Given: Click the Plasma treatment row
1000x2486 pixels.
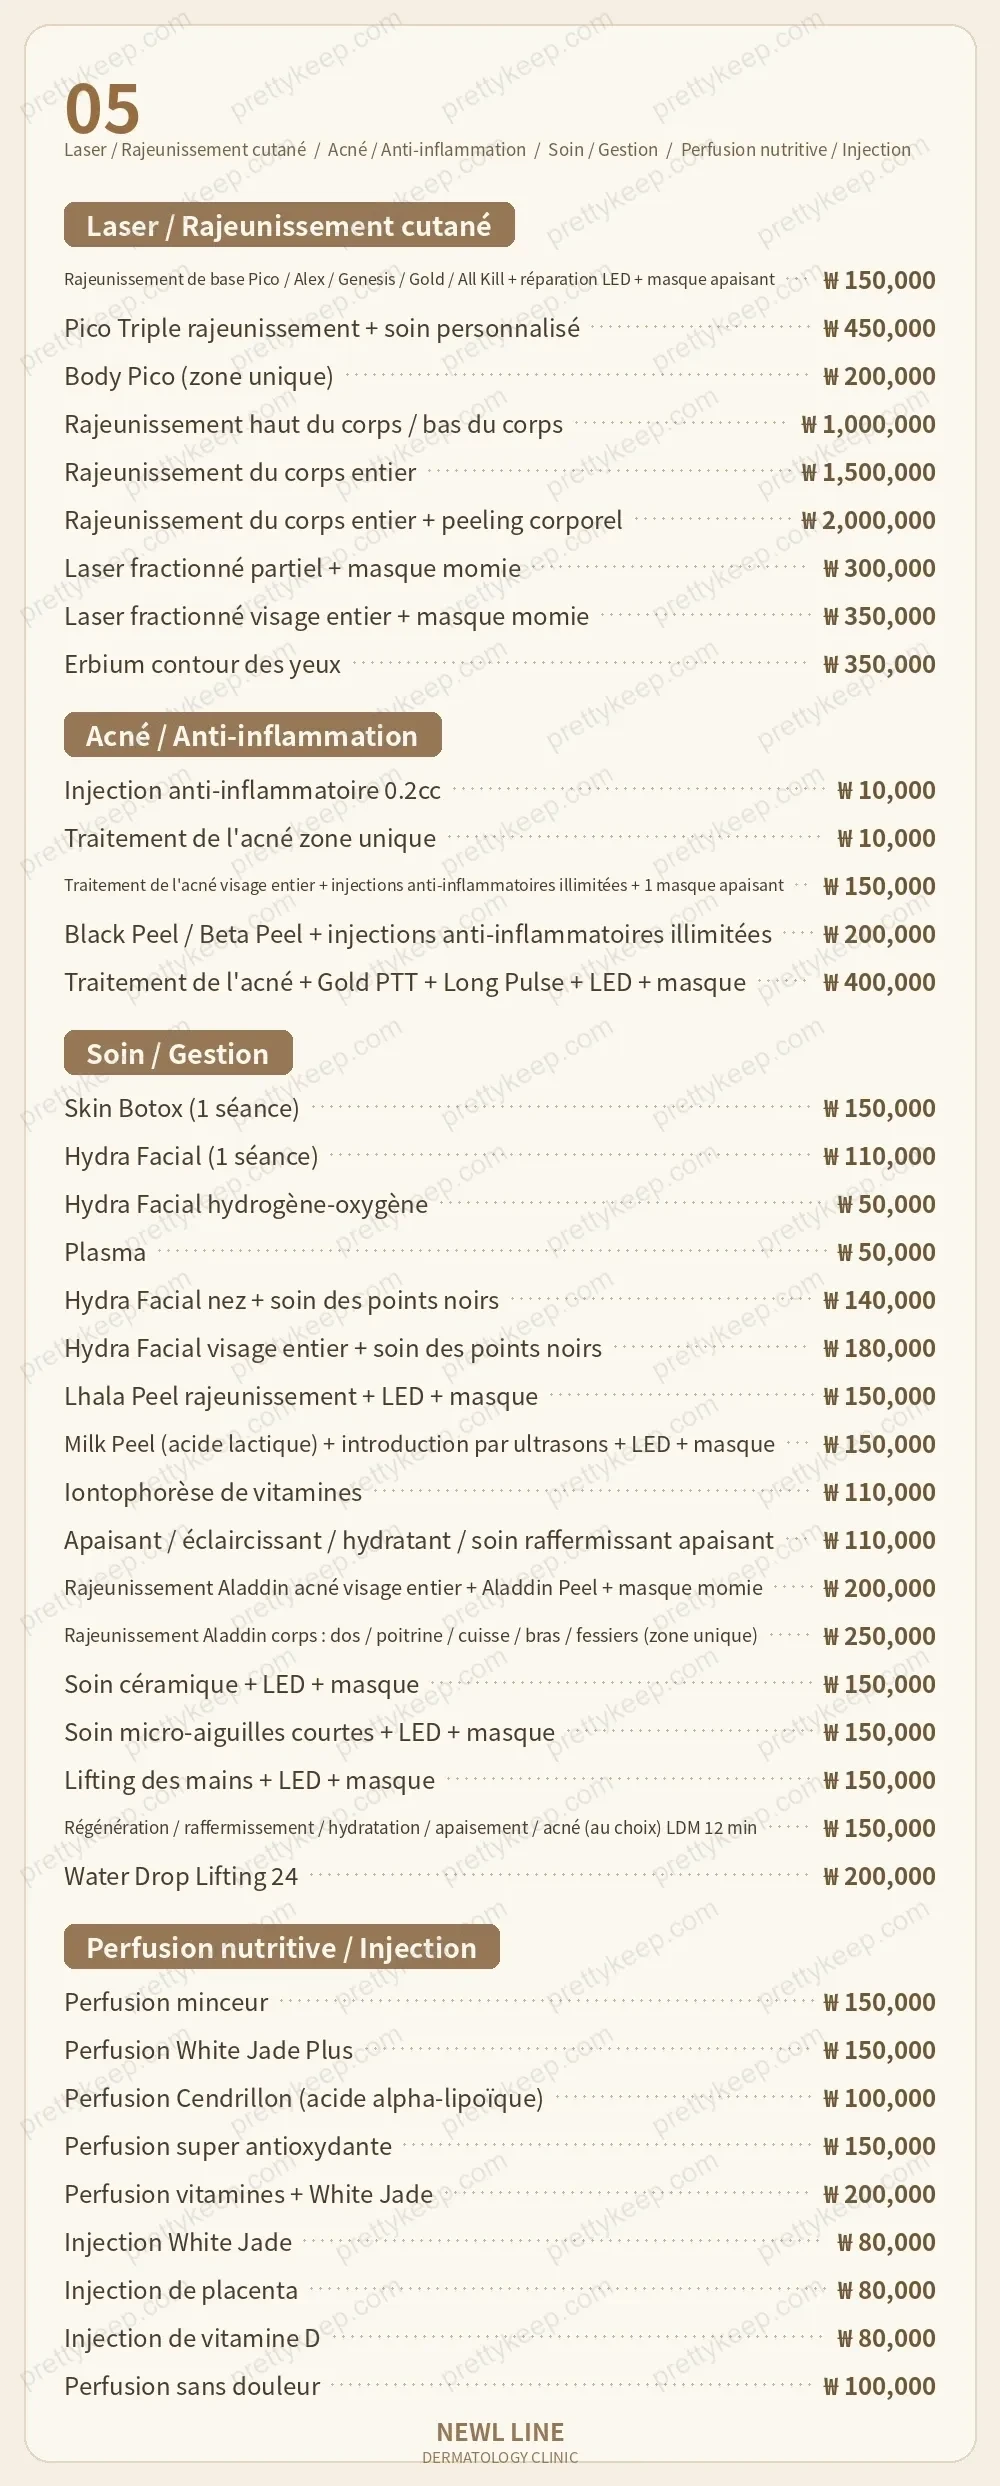Looking at the screenshot, I should pos(500,1252).
